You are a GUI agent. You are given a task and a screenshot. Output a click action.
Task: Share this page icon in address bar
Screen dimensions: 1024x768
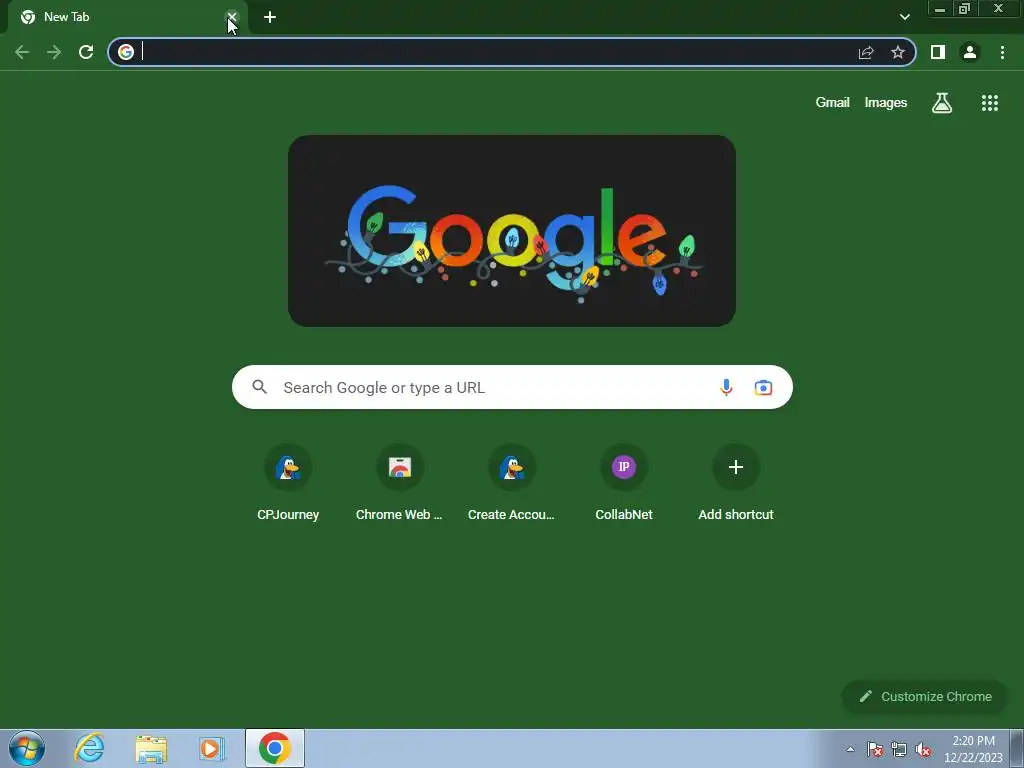pyautogui.click(x=866, y=52)
